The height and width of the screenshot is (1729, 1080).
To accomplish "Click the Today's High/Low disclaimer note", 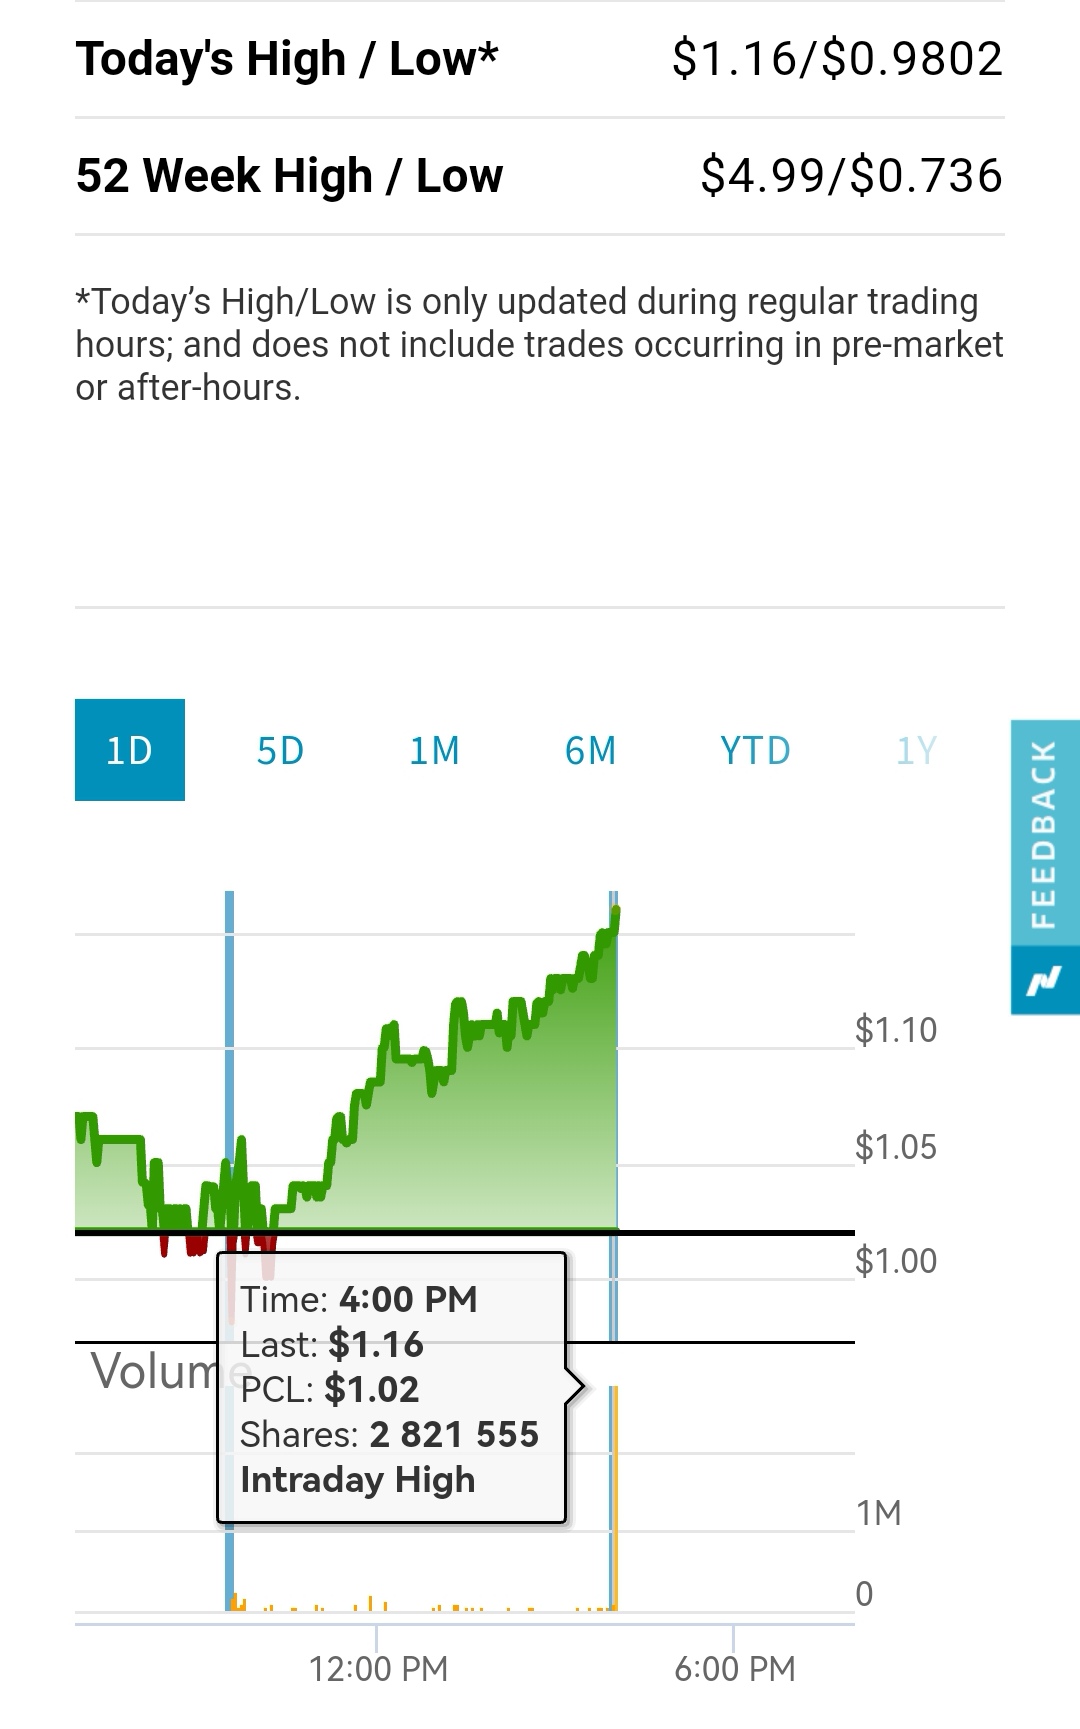I will pyautogui.click(x=539, y=344).
